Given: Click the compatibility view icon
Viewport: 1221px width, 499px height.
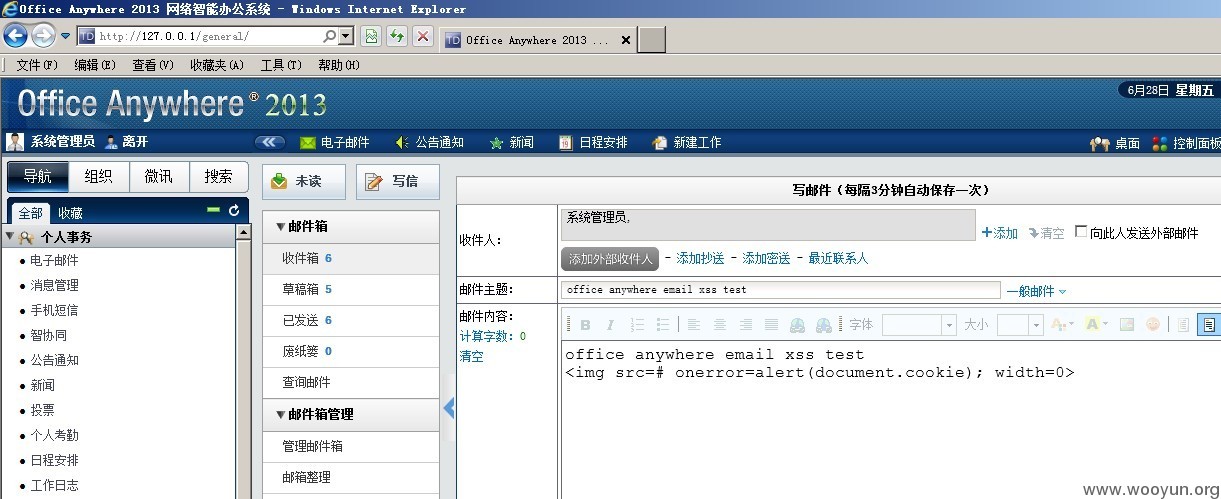Looking at the screenshot, I should 370,37.
